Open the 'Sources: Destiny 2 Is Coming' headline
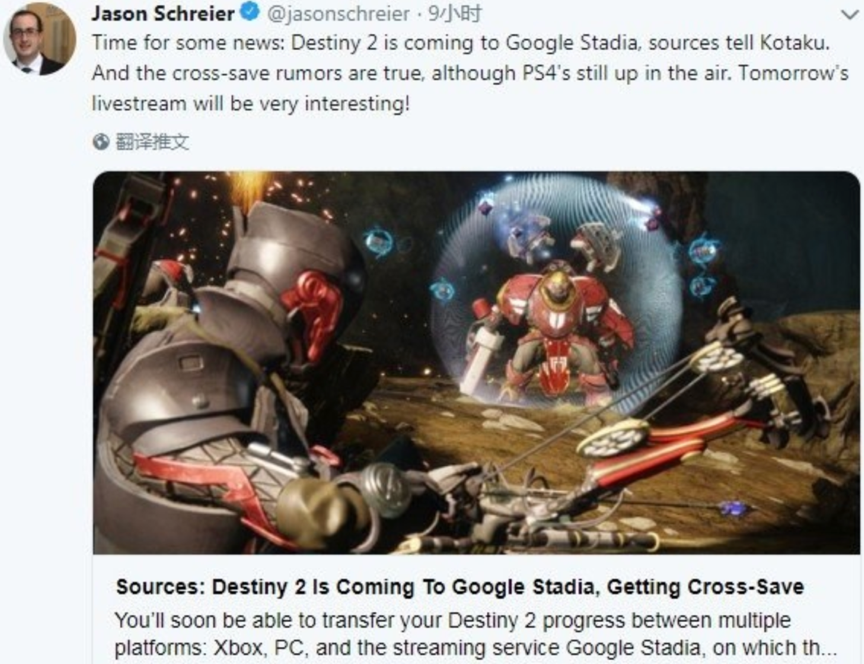Image resolution: width=864 pixels, height=664 pixels. [x=460, y=587]
